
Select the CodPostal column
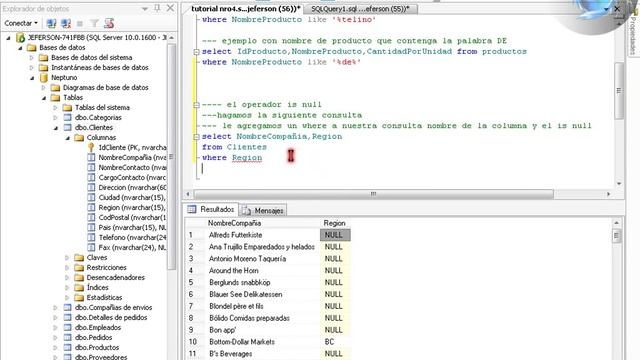coord(132,218)
